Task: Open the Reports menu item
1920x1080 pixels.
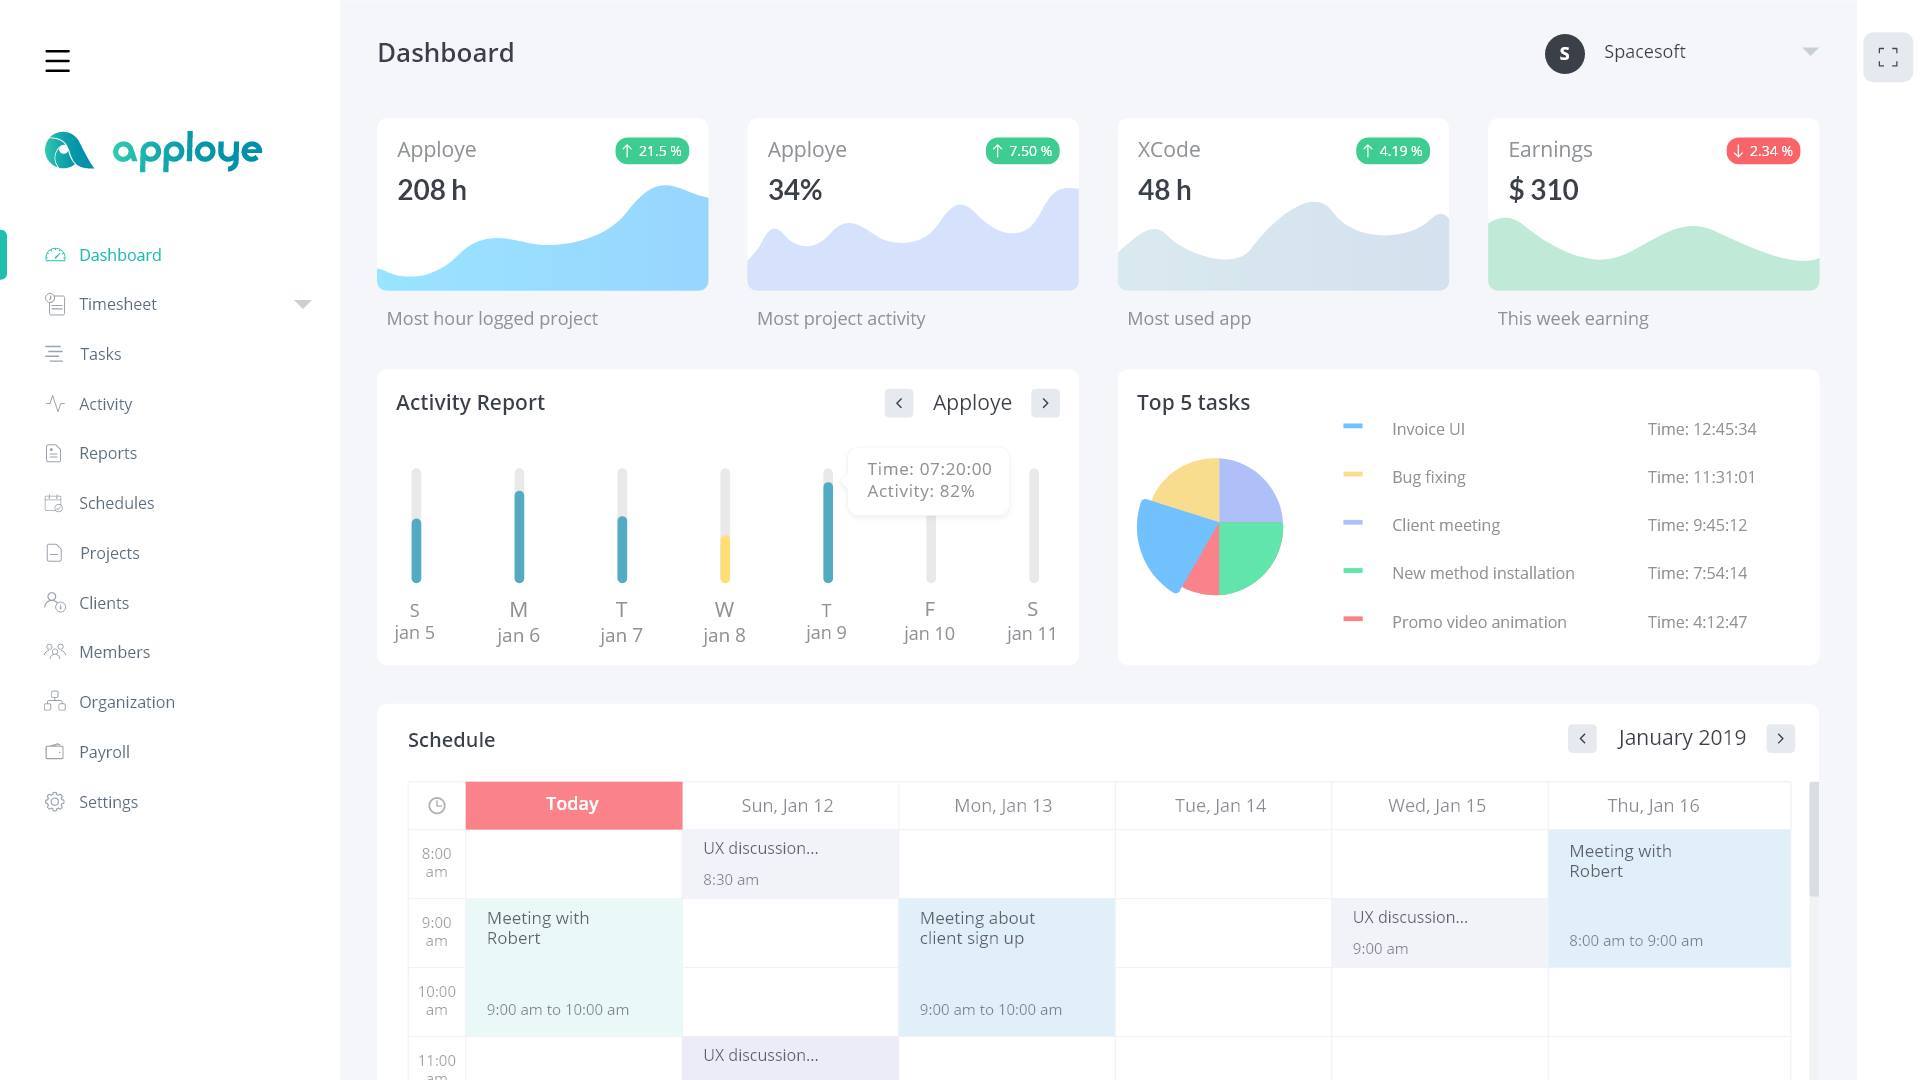Action: [x=108, y=453]
